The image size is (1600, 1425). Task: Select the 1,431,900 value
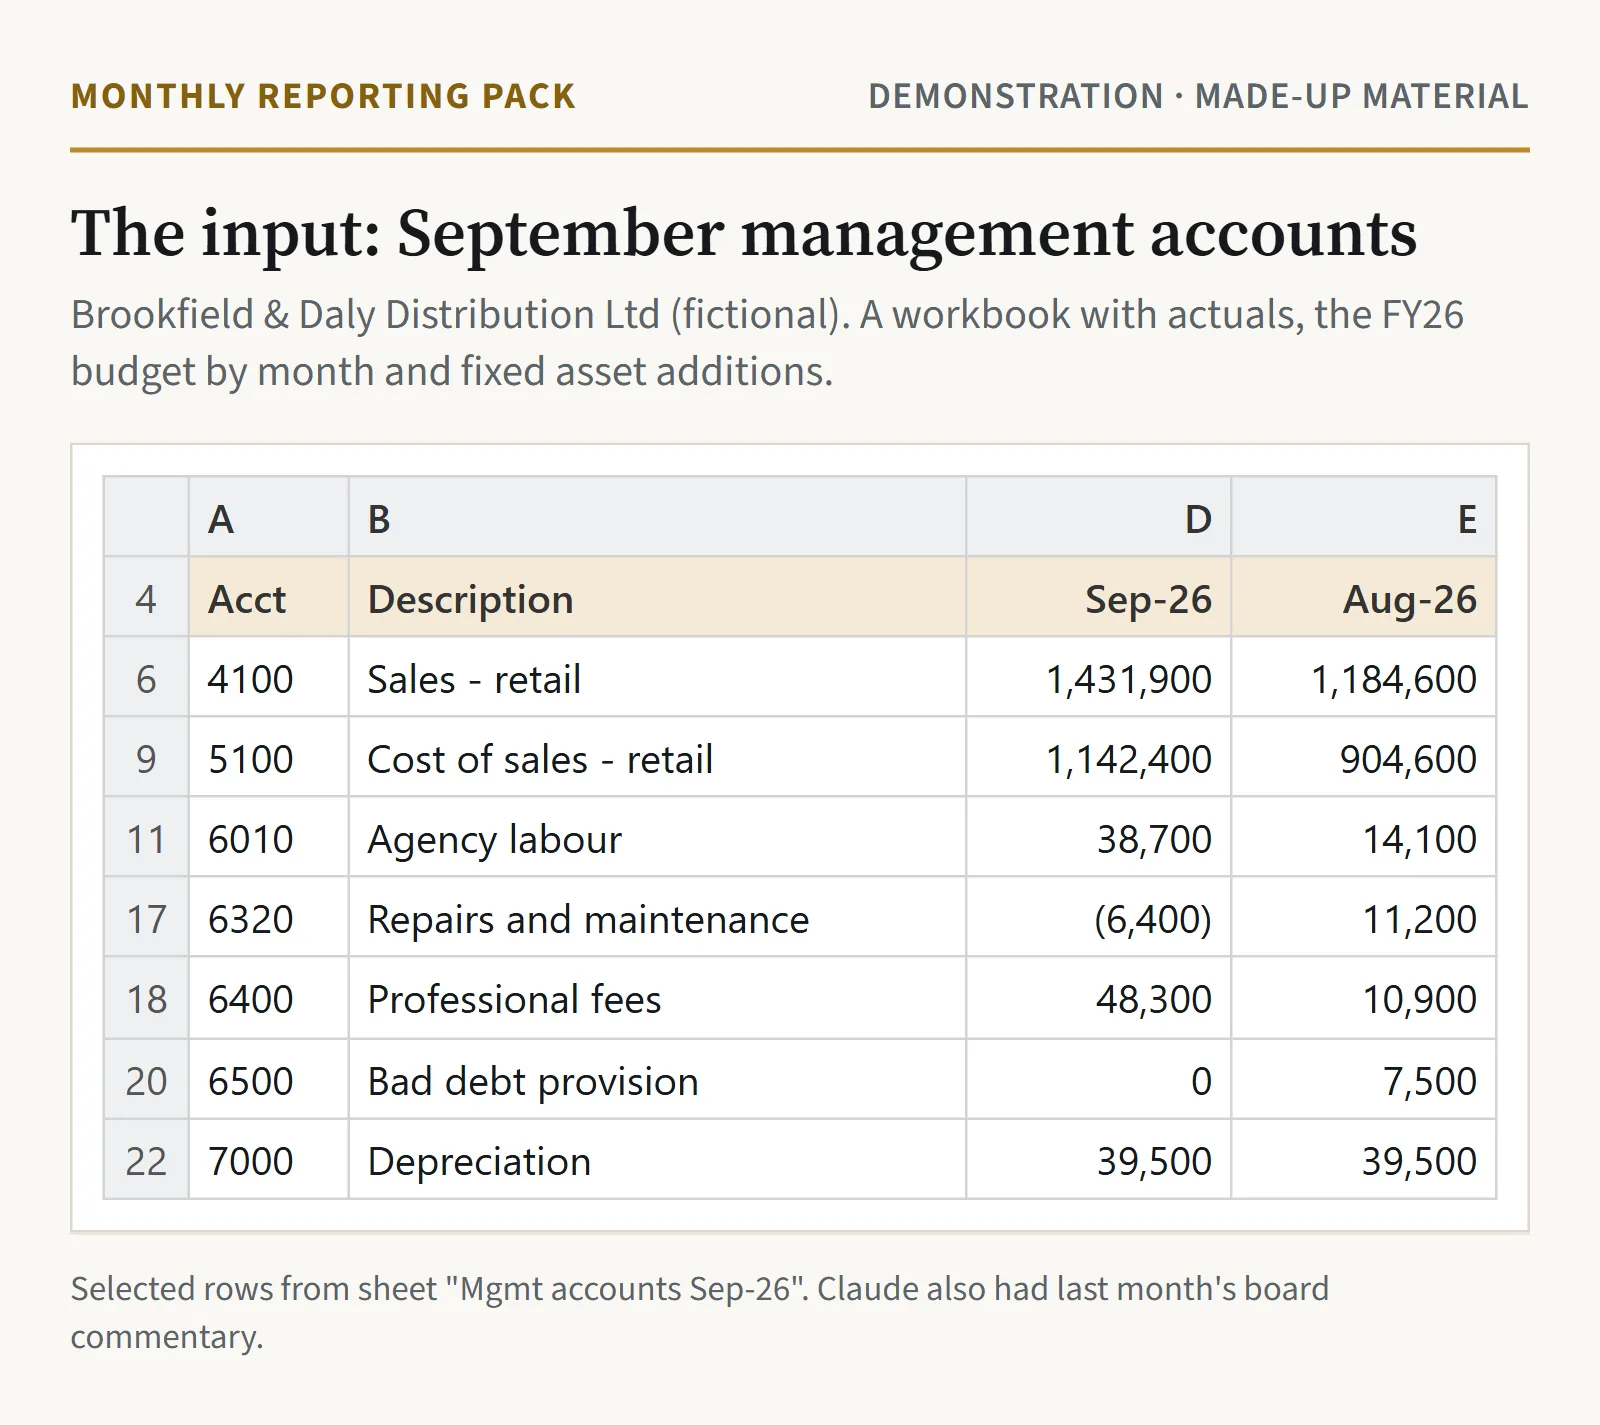click(1098, 677)
